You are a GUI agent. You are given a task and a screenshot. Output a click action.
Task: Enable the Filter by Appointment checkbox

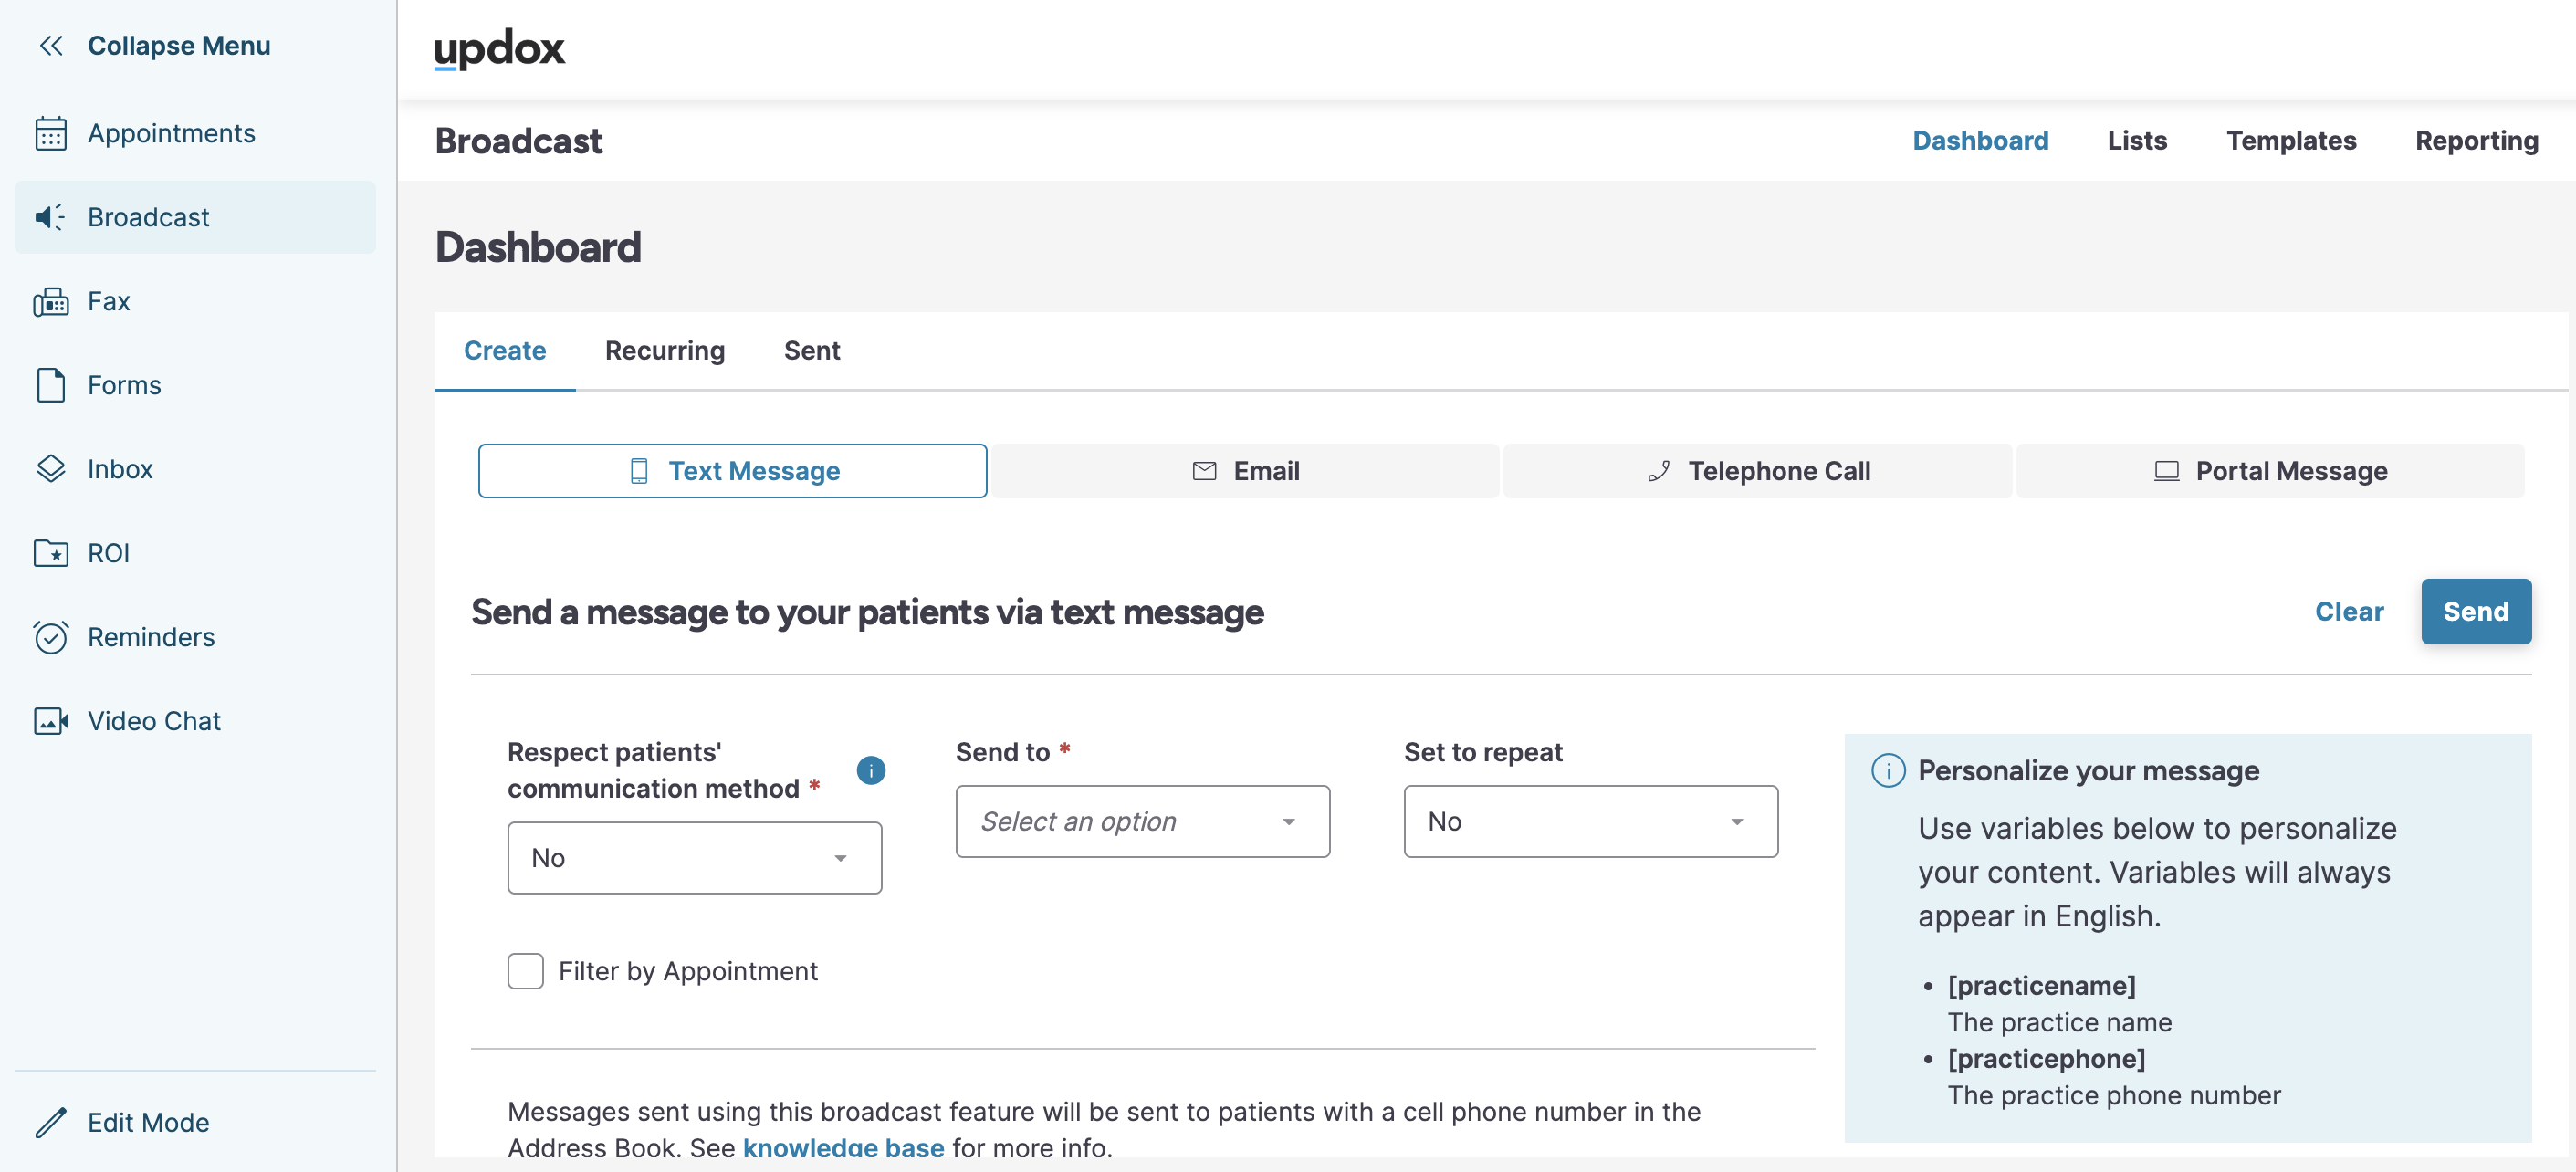[x=525, y=971]
